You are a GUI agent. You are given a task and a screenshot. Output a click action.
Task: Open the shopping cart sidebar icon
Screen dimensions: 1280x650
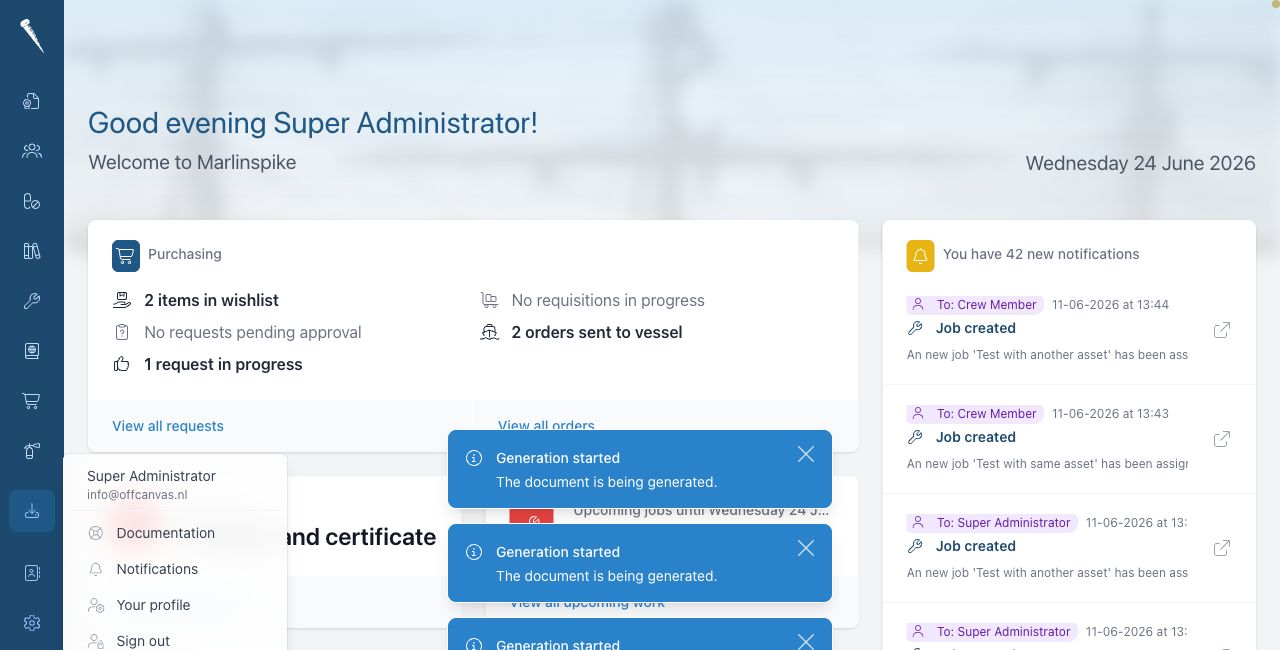tap(32, 401)
